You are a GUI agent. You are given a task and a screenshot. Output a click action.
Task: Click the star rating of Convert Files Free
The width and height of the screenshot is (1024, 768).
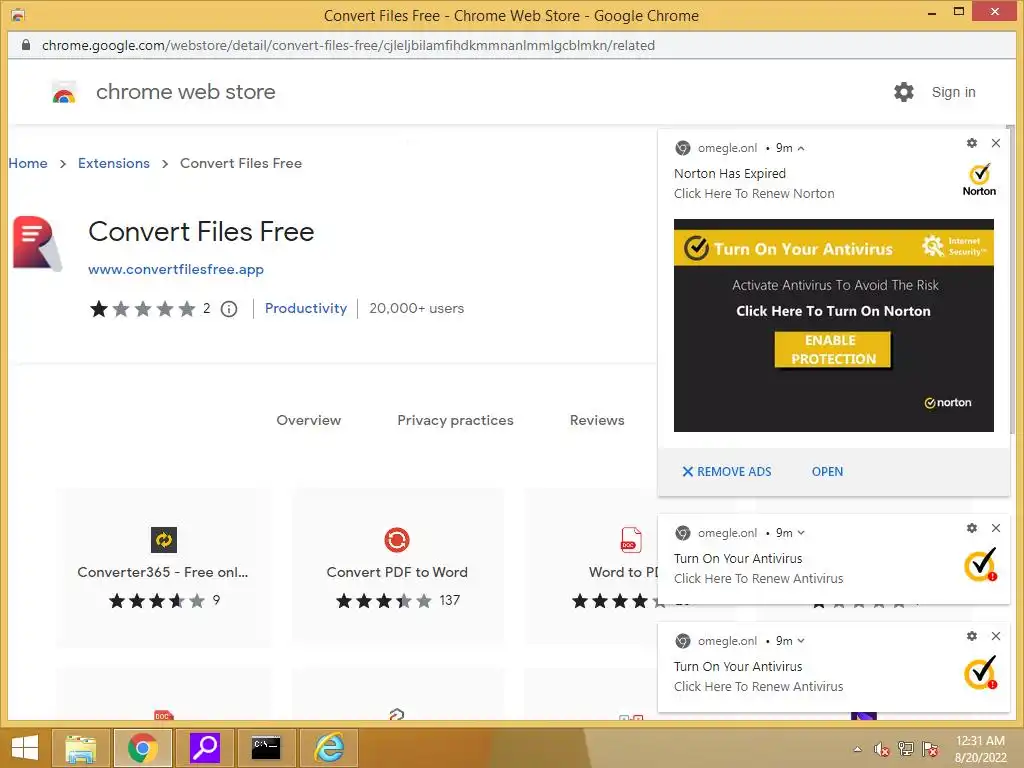(x=142, y=309)
